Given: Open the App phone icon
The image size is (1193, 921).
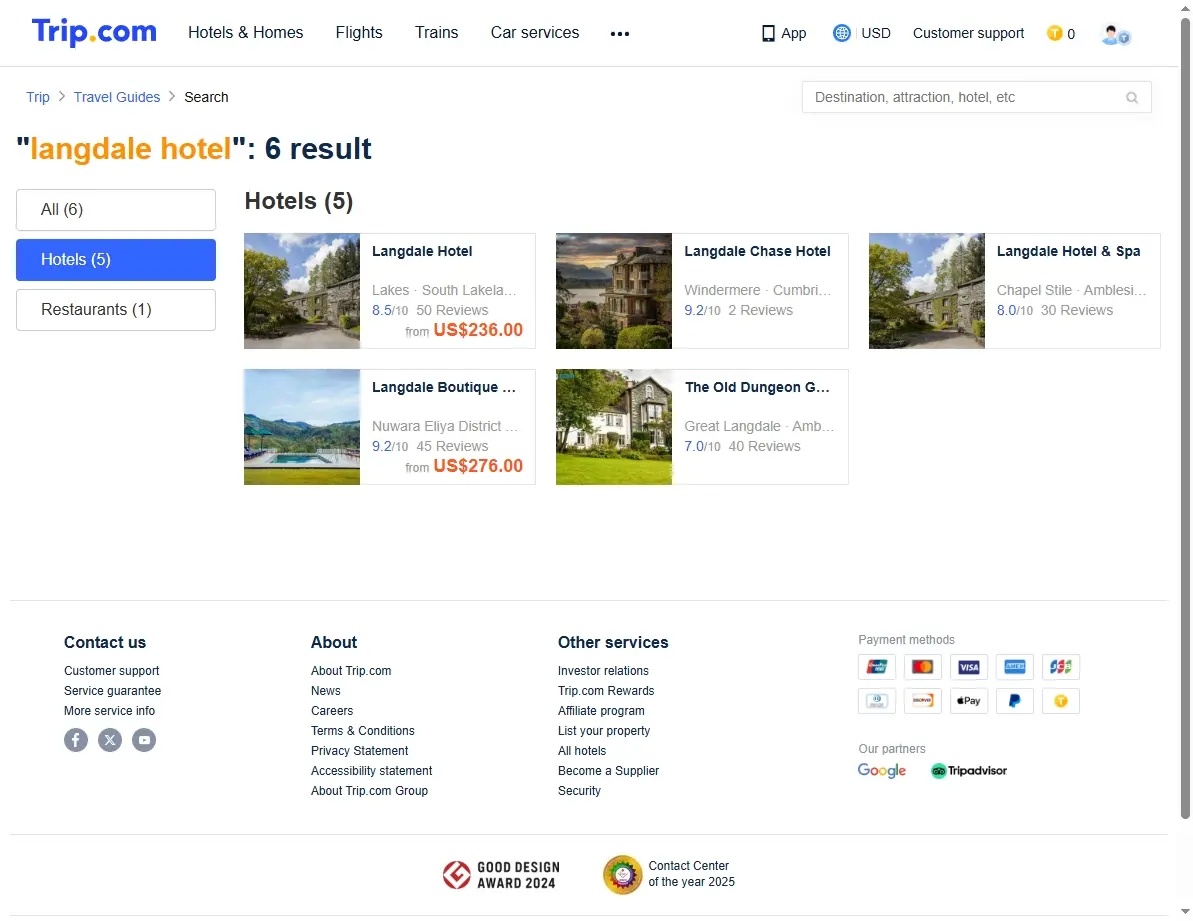Looking at the screenshot, I should (768, 33).
